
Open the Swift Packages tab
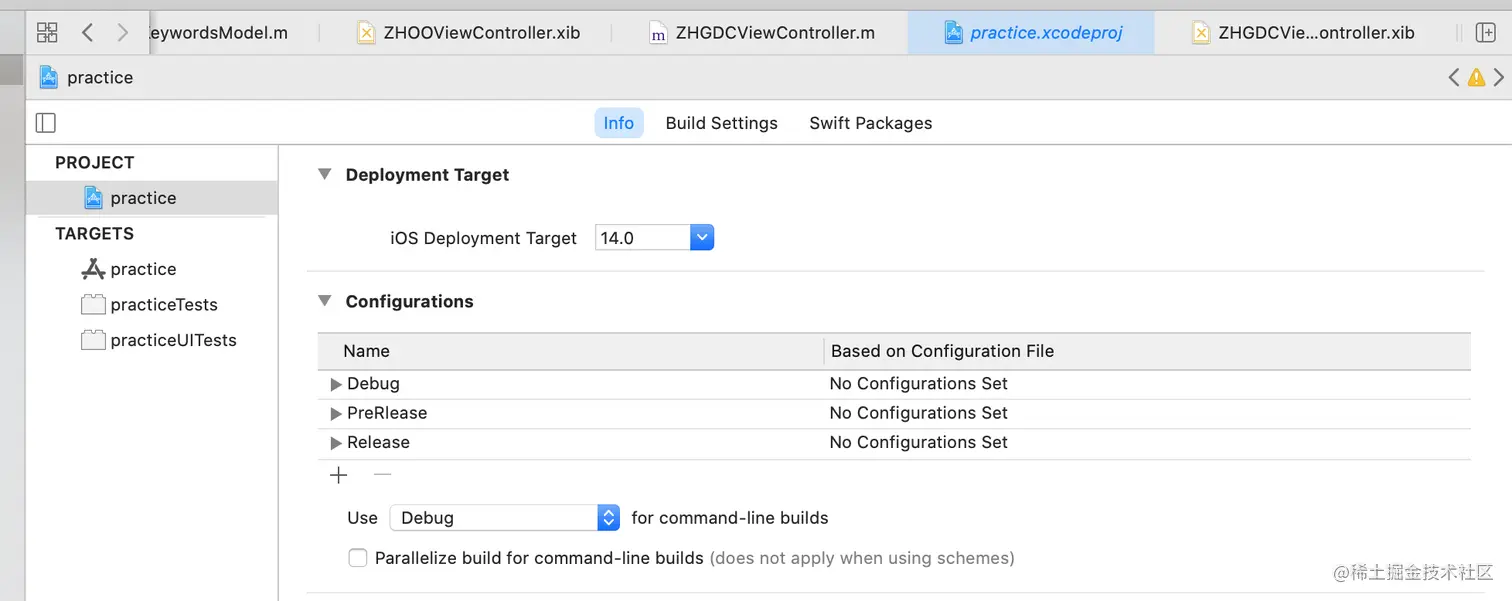click(870, 123)
